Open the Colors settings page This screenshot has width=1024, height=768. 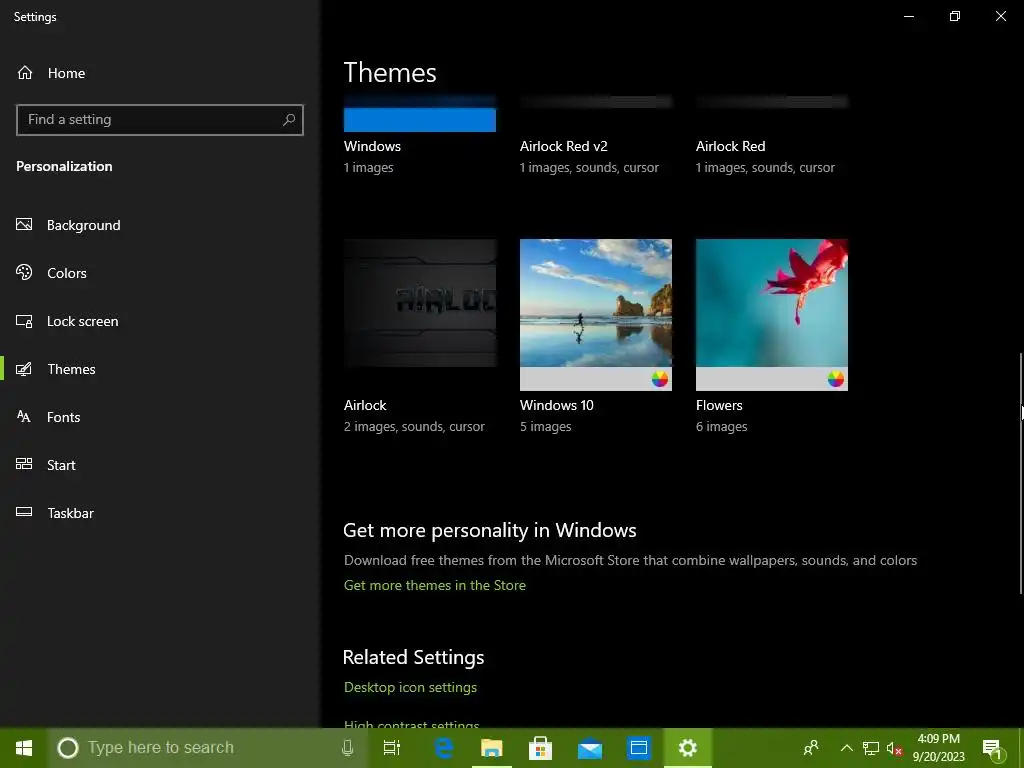pos(67,273)
